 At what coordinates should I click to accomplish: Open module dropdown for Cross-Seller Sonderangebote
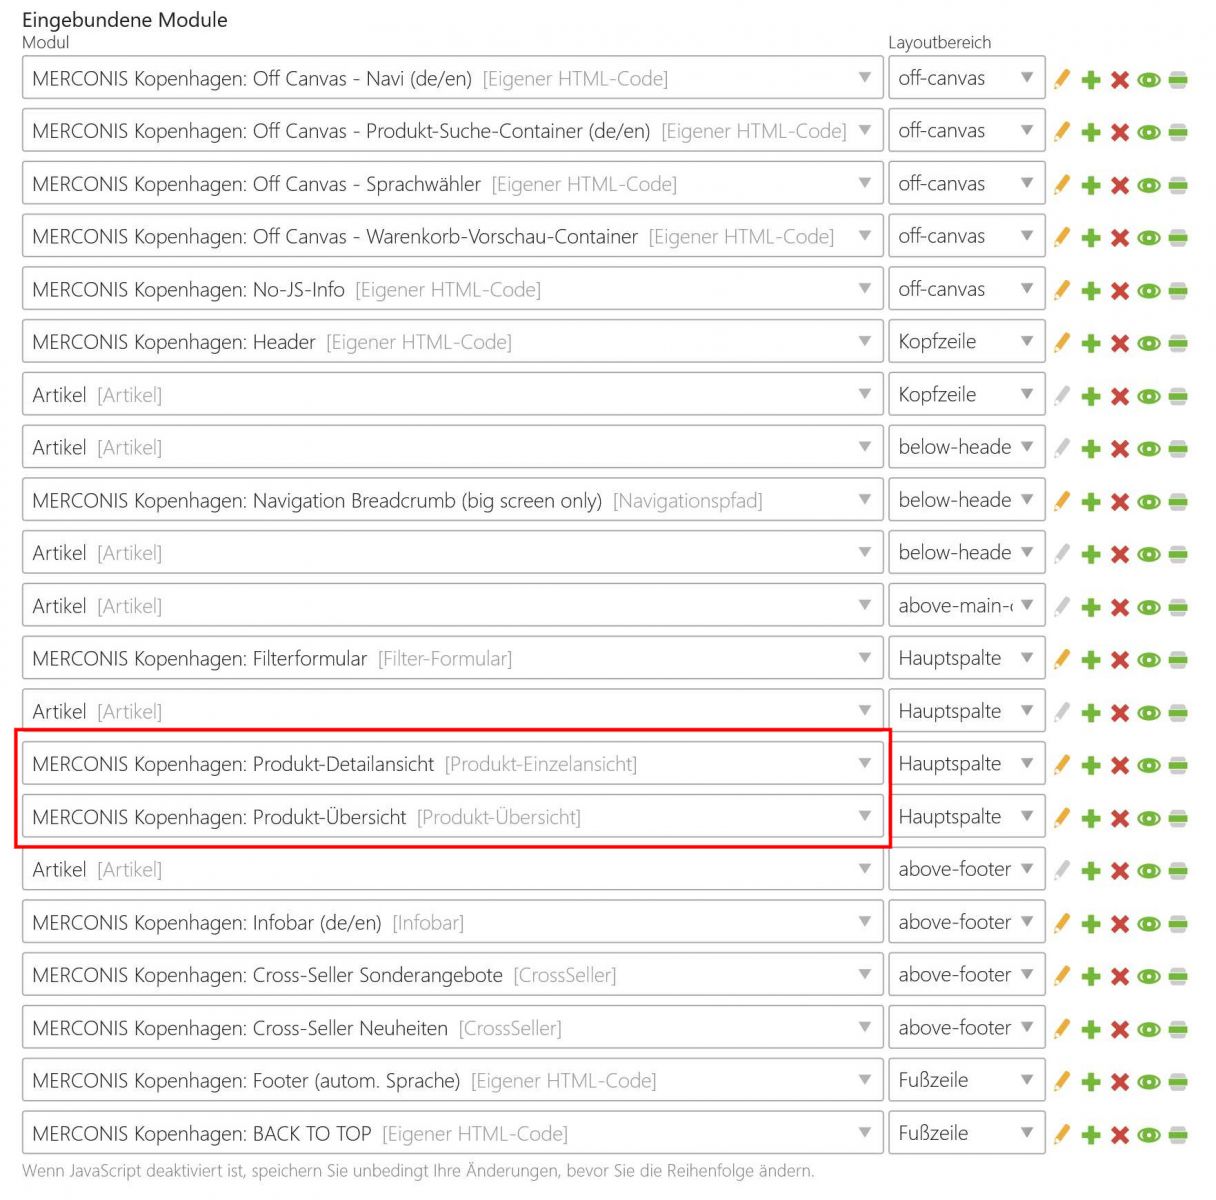(452, 975)
